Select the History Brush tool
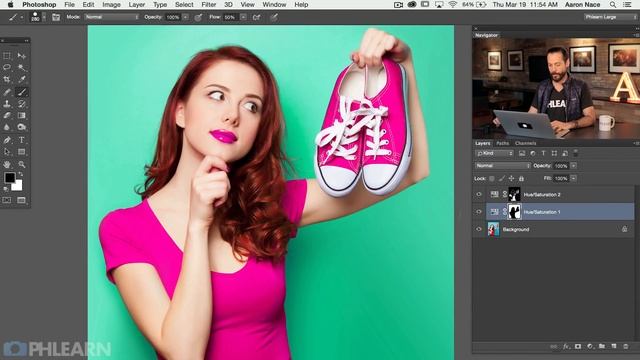This screenshot has width=640, height=360. pyautogui.click(x=22, y=104)
